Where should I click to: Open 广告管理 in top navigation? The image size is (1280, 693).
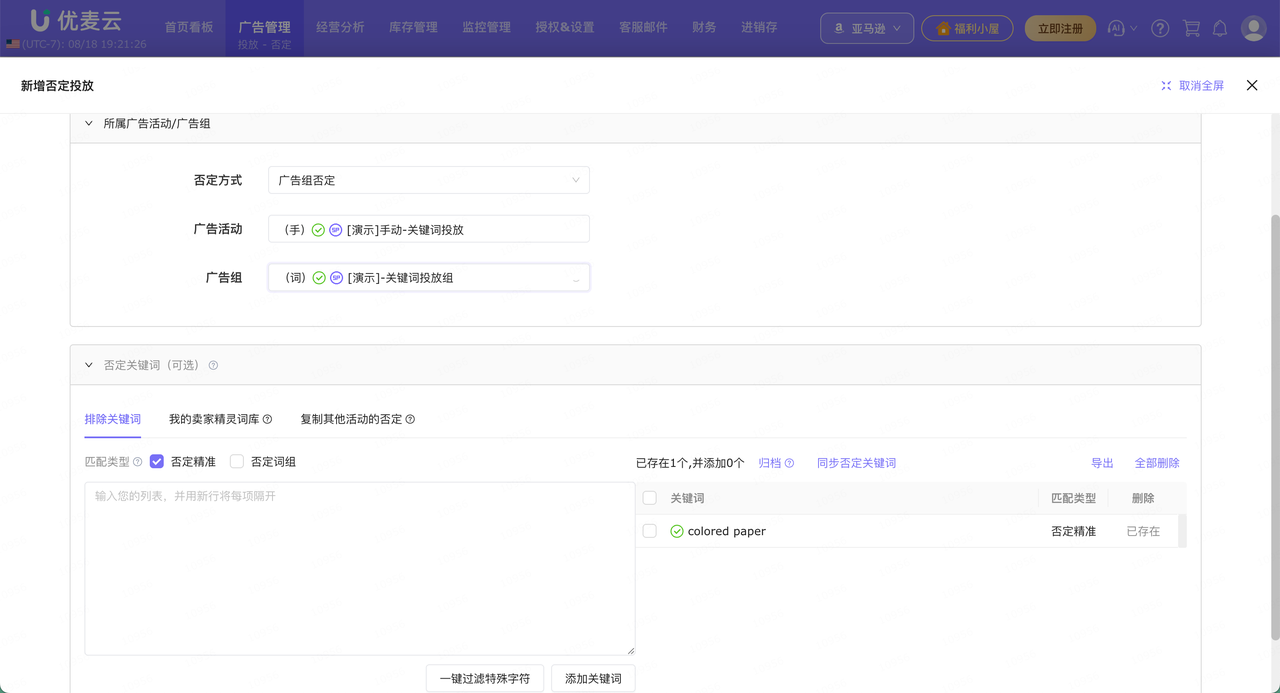[x=265, y=27]
